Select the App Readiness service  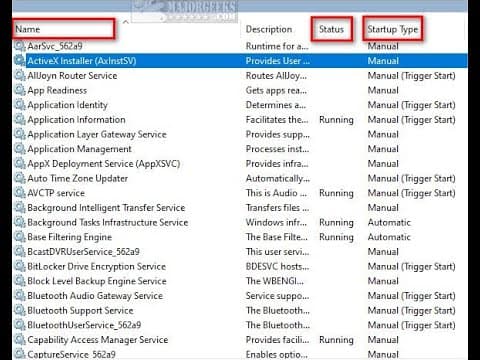pyautogui.click(x=57, y=90)
